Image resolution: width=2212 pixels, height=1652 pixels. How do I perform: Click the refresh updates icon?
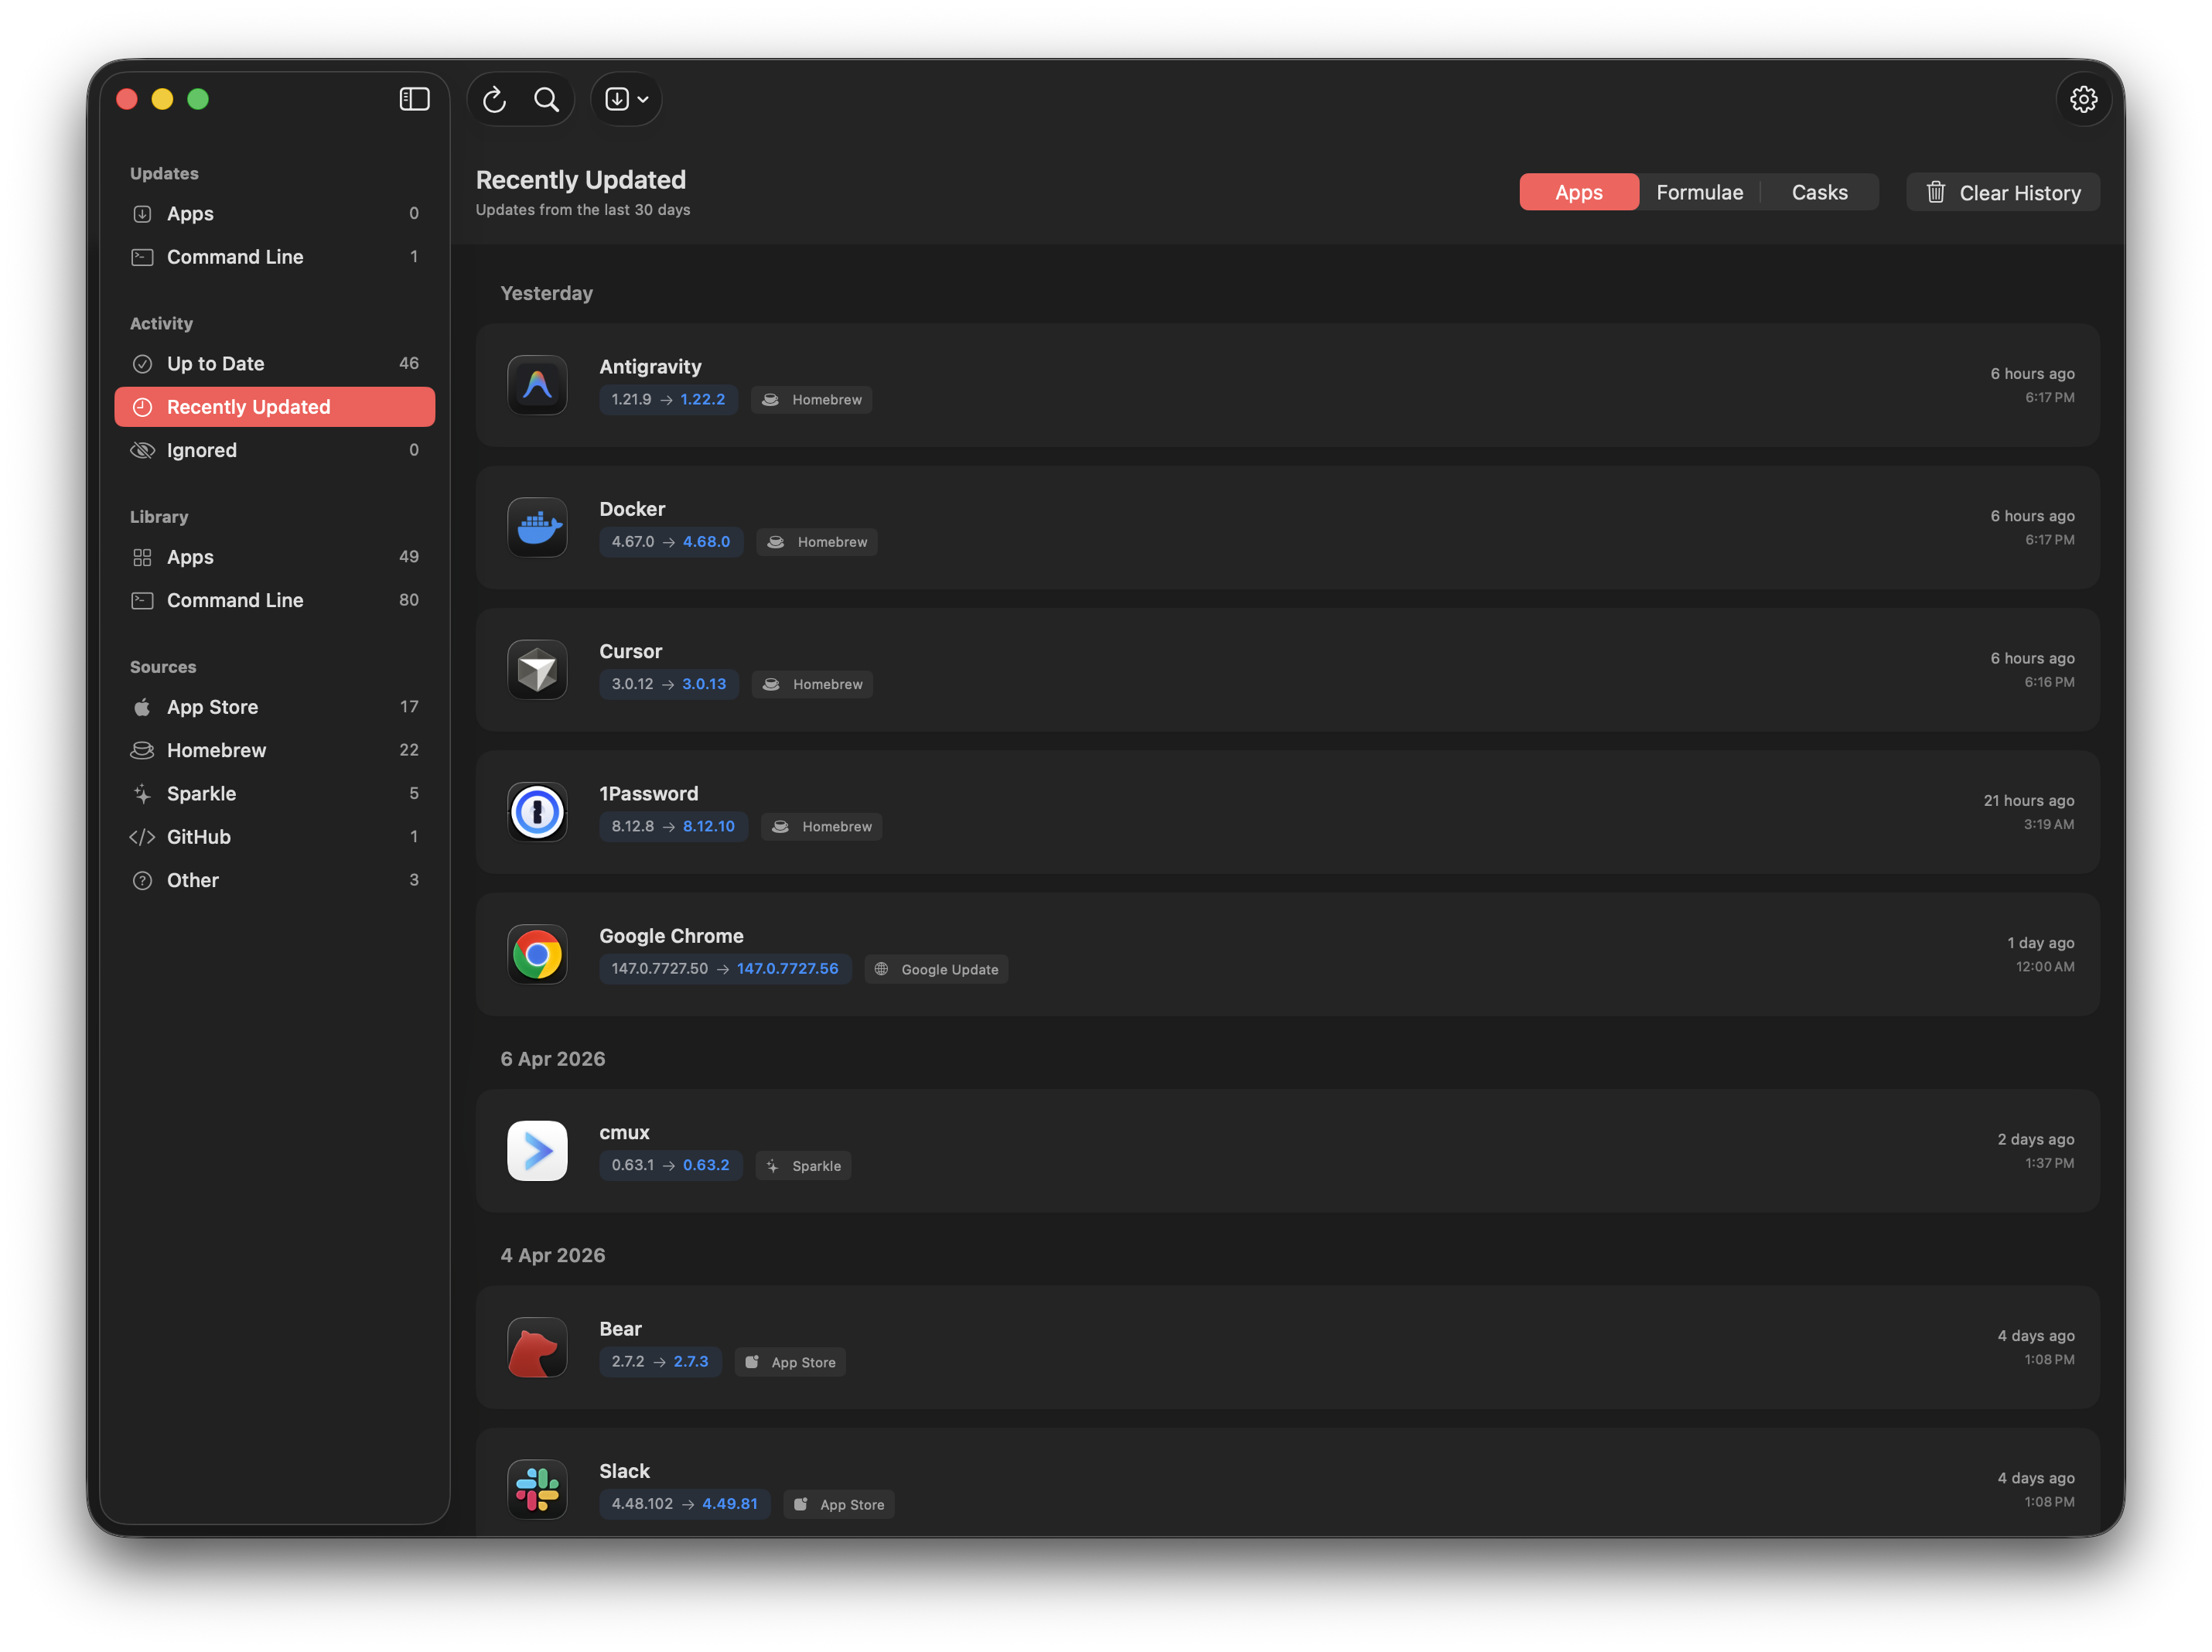coord(494,99)
